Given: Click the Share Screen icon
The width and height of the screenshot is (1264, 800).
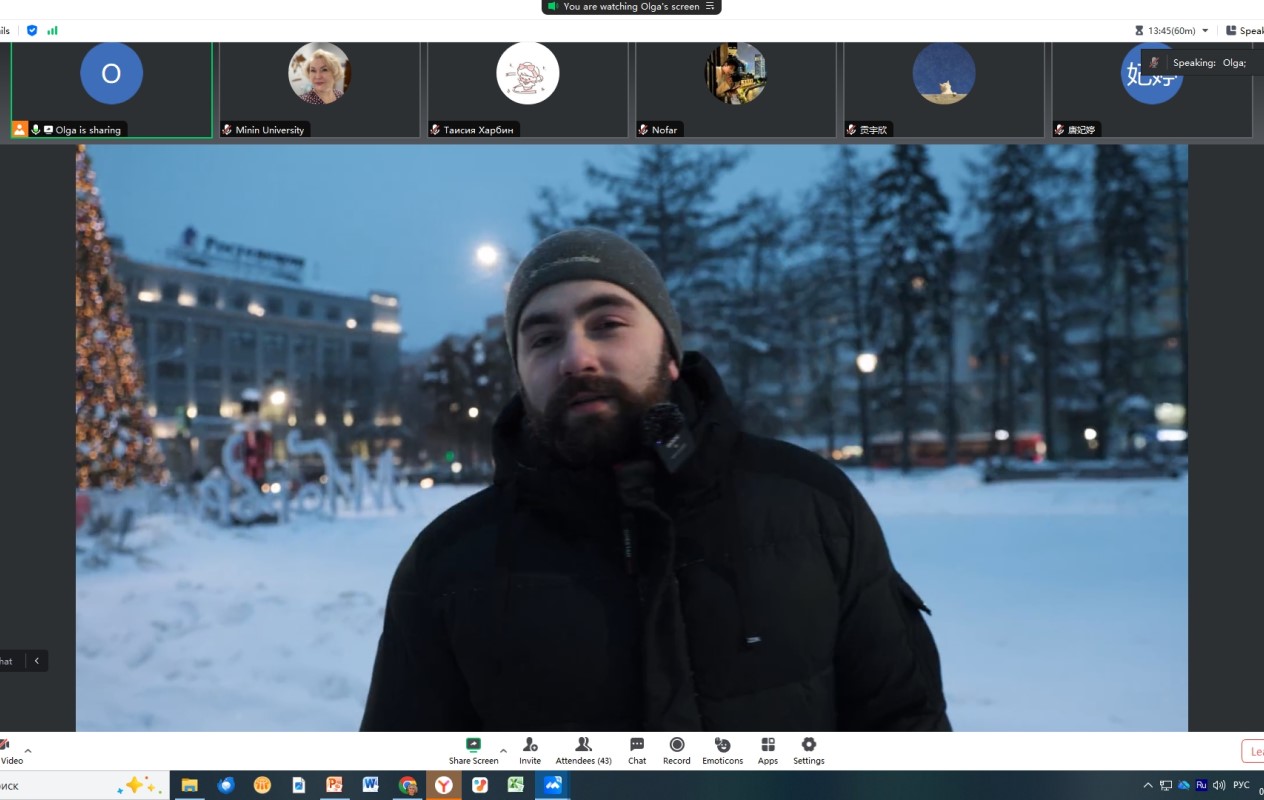Looking at the screenshot, I should coord(473,745).
